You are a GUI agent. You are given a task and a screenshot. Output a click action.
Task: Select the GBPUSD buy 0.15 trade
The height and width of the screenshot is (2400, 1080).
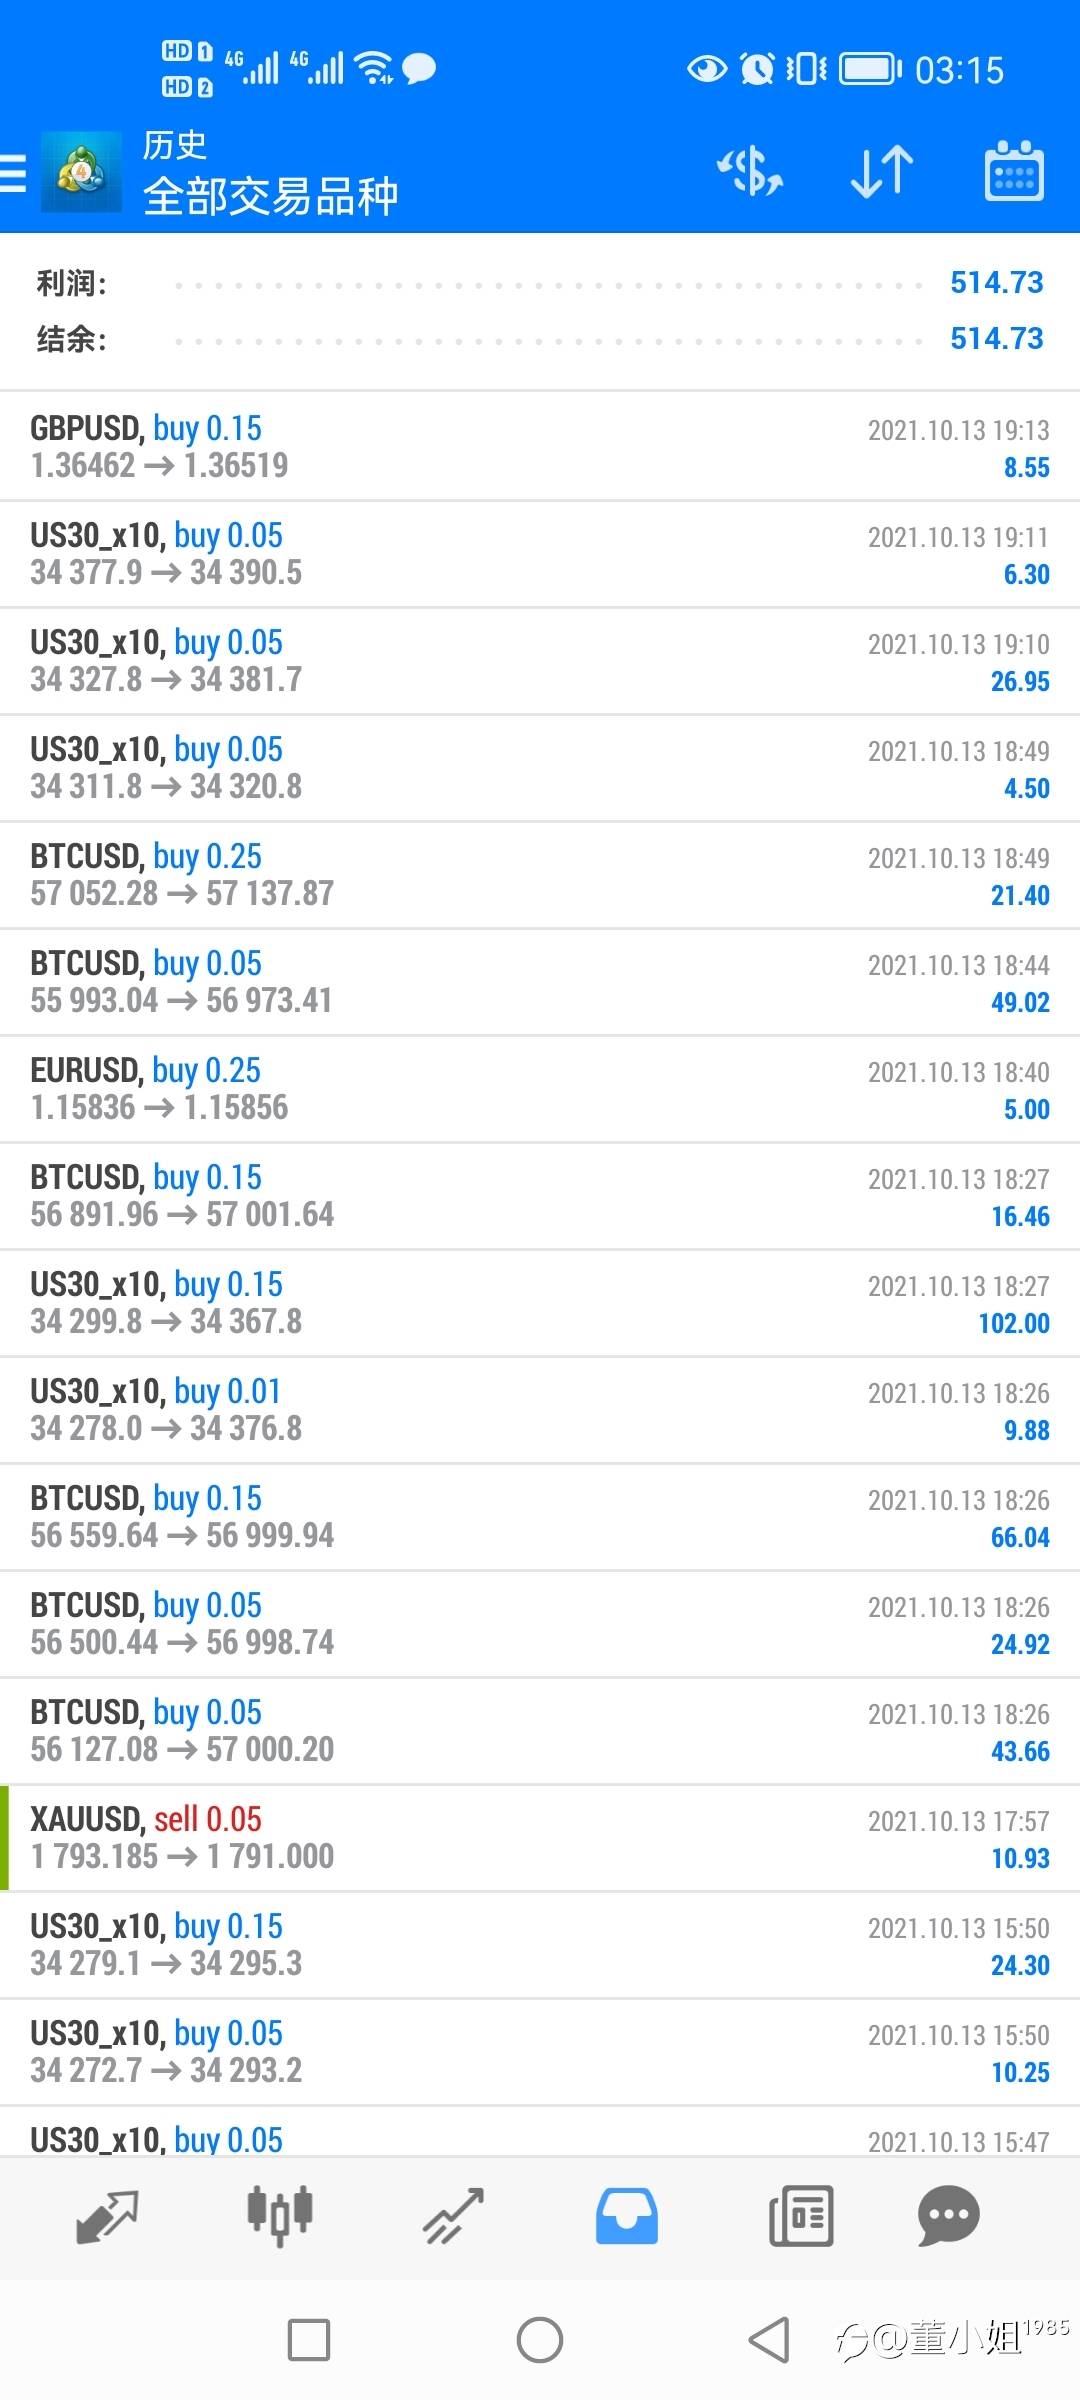(540, 447)
